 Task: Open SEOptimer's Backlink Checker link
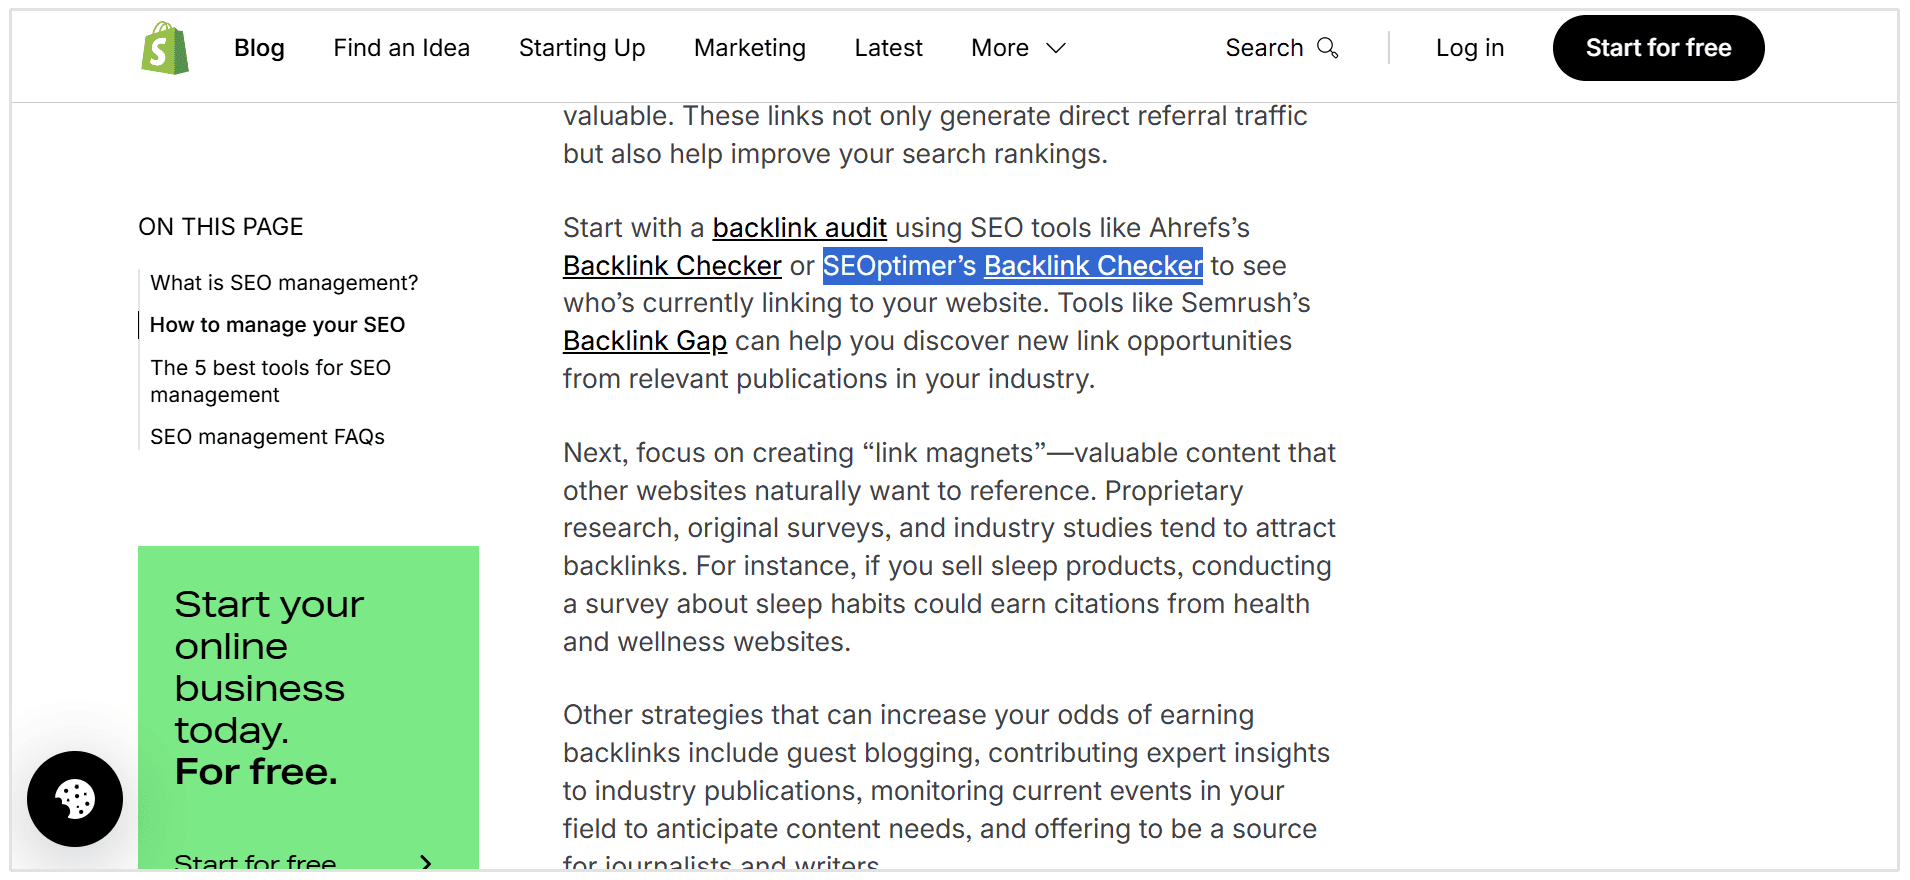coord(1092,265)
